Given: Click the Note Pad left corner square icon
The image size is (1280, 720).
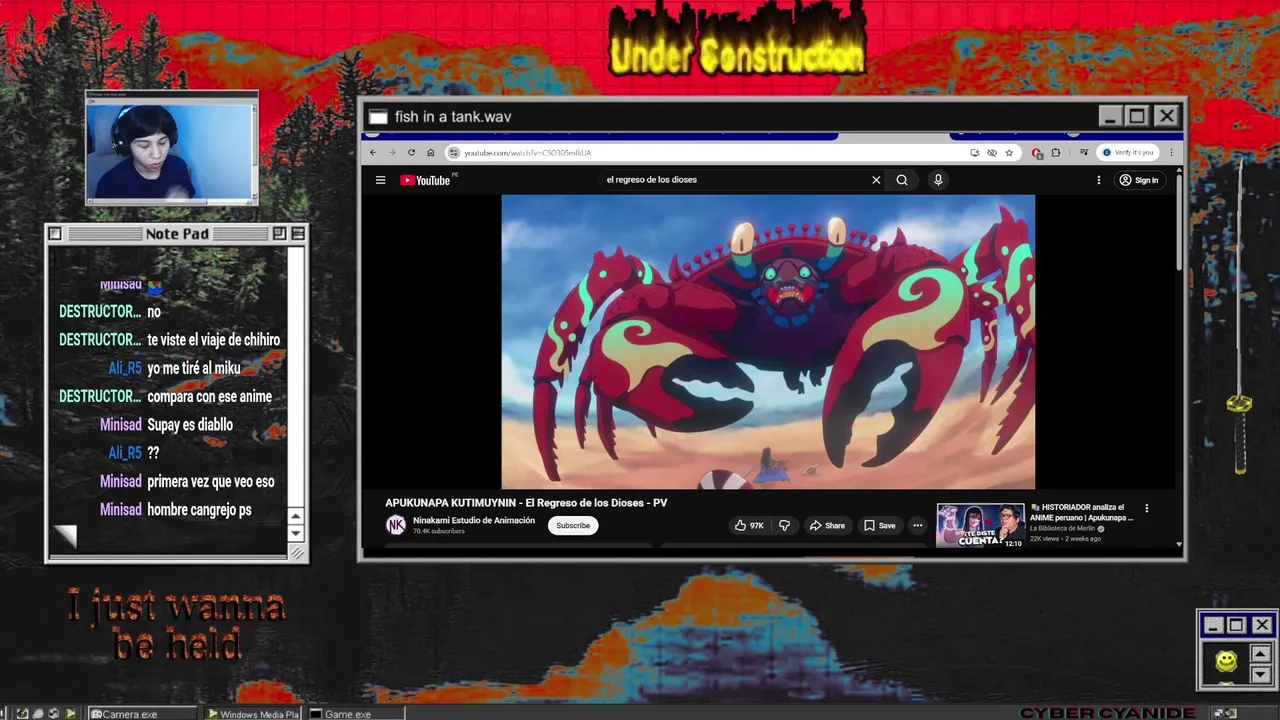Looking at the screenshot, I should pos(55,233).
